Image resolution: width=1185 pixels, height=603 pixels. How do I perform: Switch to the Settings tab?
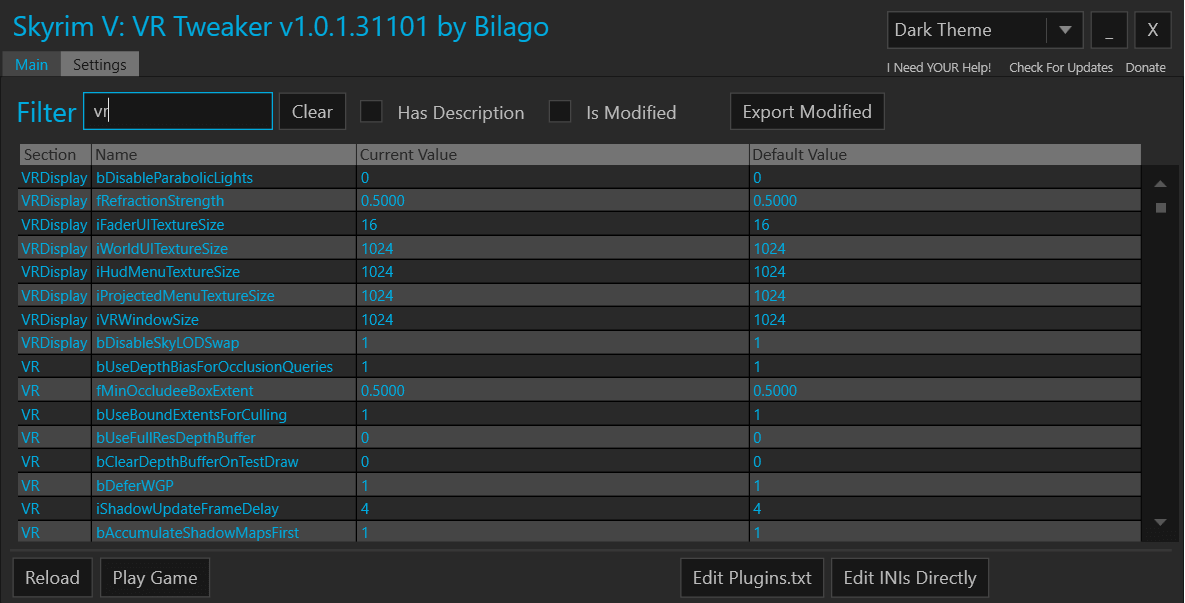pos(100,64)
